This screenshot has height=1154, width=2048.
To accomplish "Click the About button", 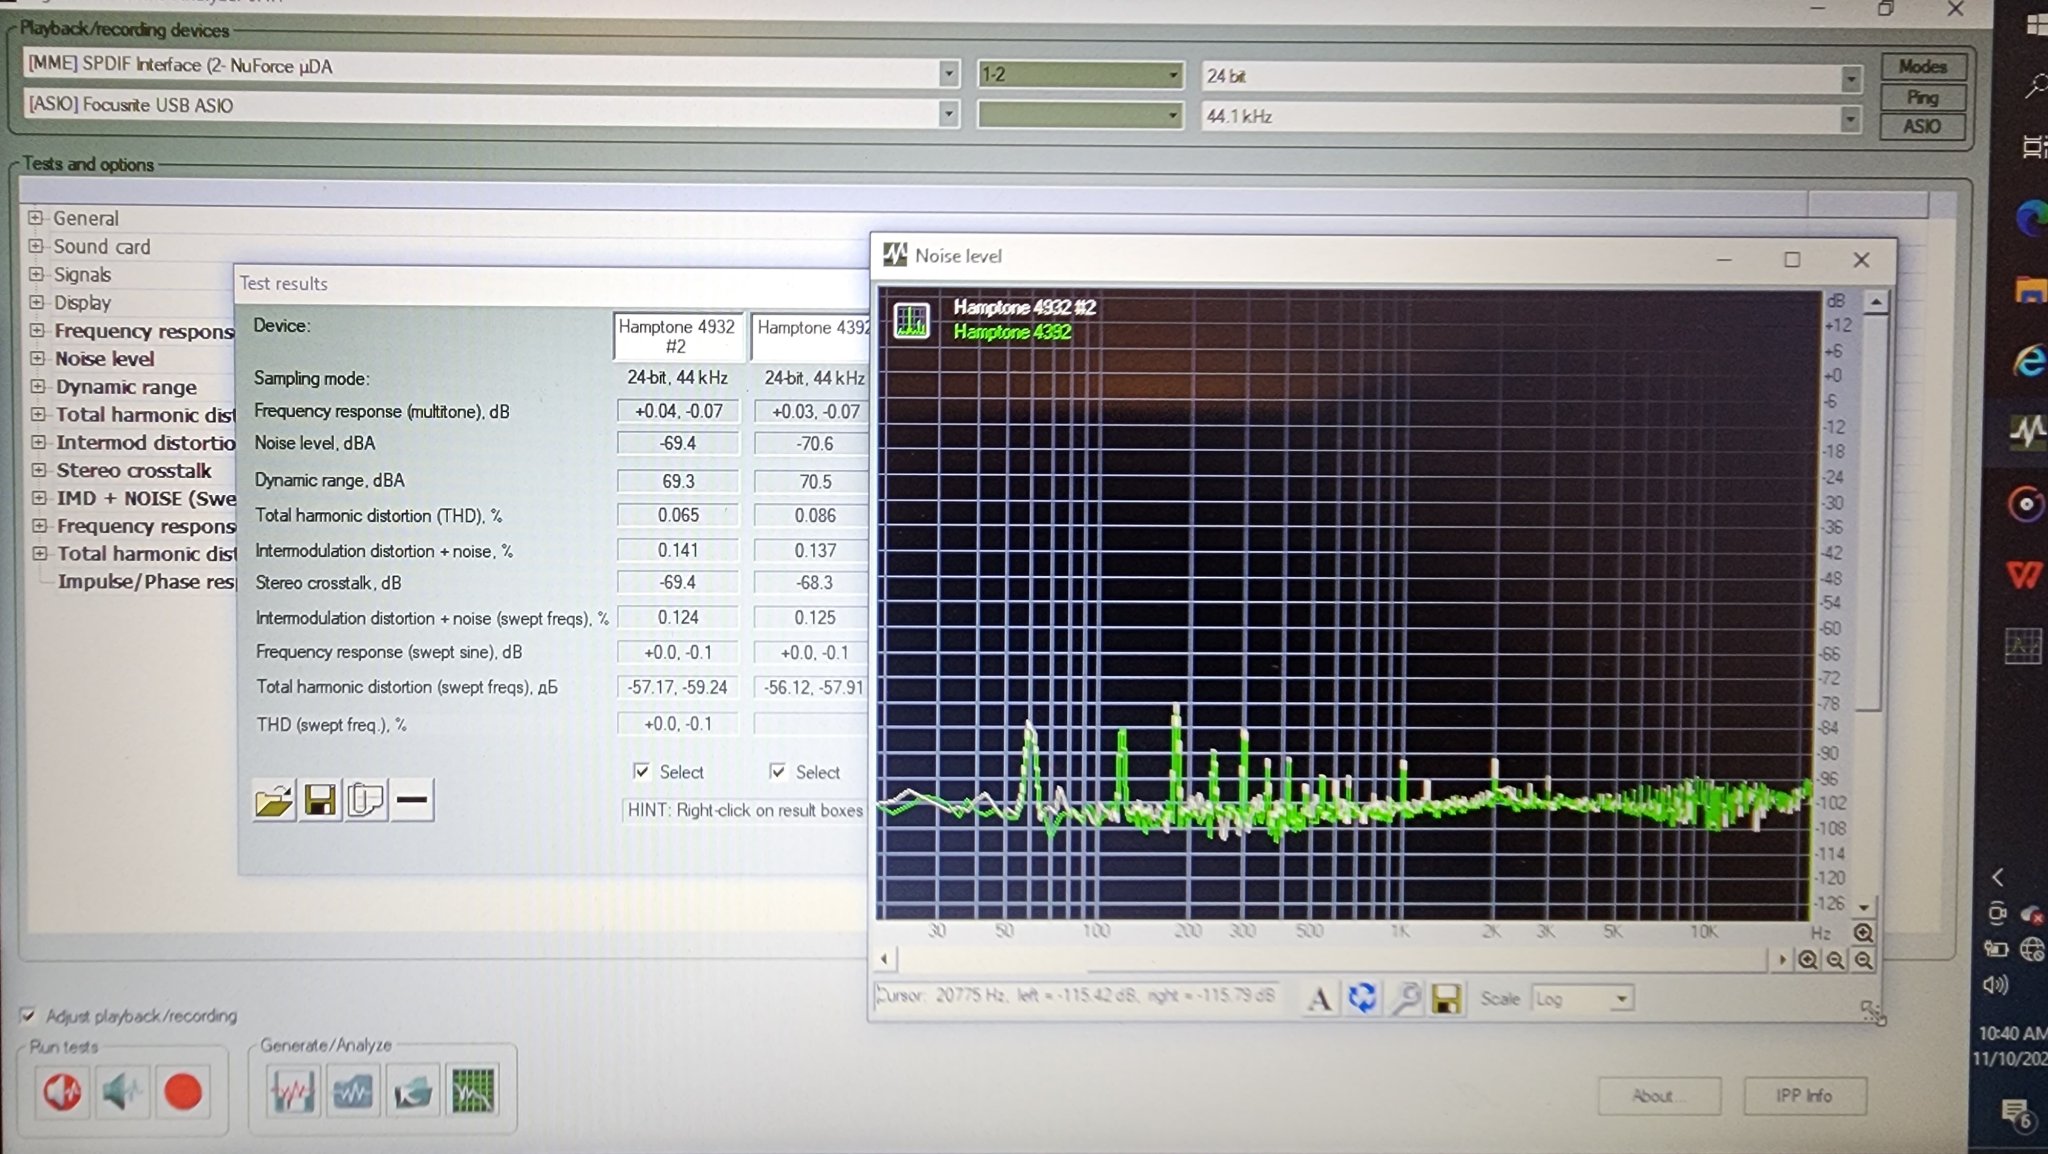I will (1658, 1096).
